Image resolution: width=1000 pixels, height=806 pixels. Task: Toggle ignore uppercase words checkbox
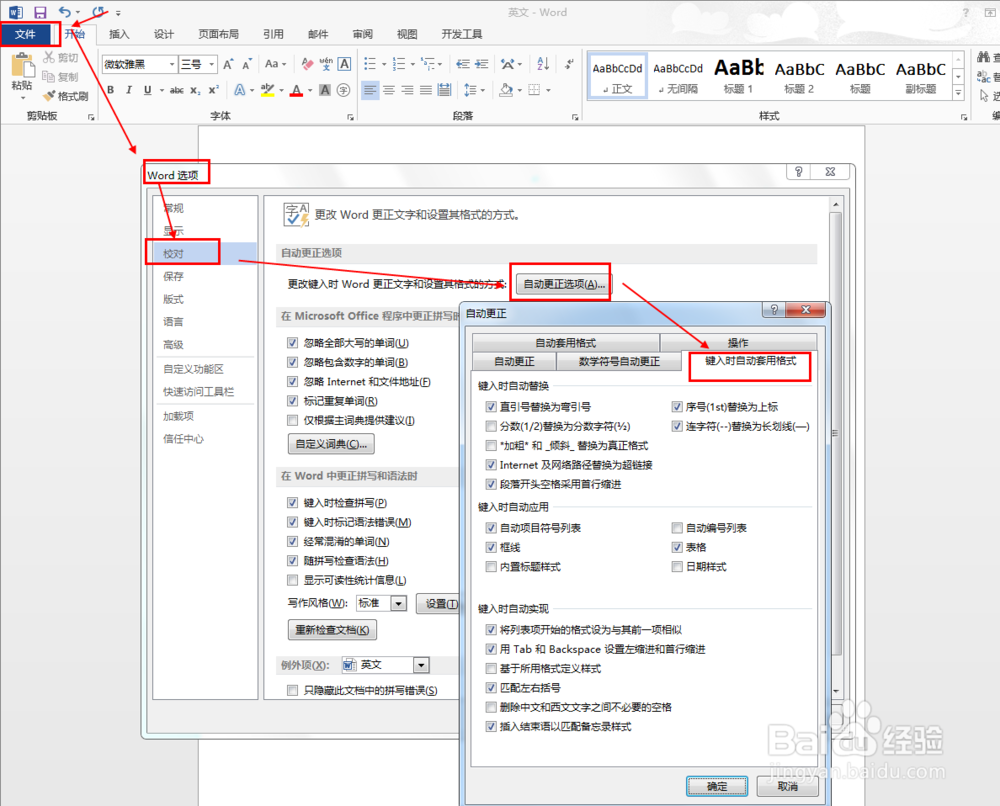(292, 343)
